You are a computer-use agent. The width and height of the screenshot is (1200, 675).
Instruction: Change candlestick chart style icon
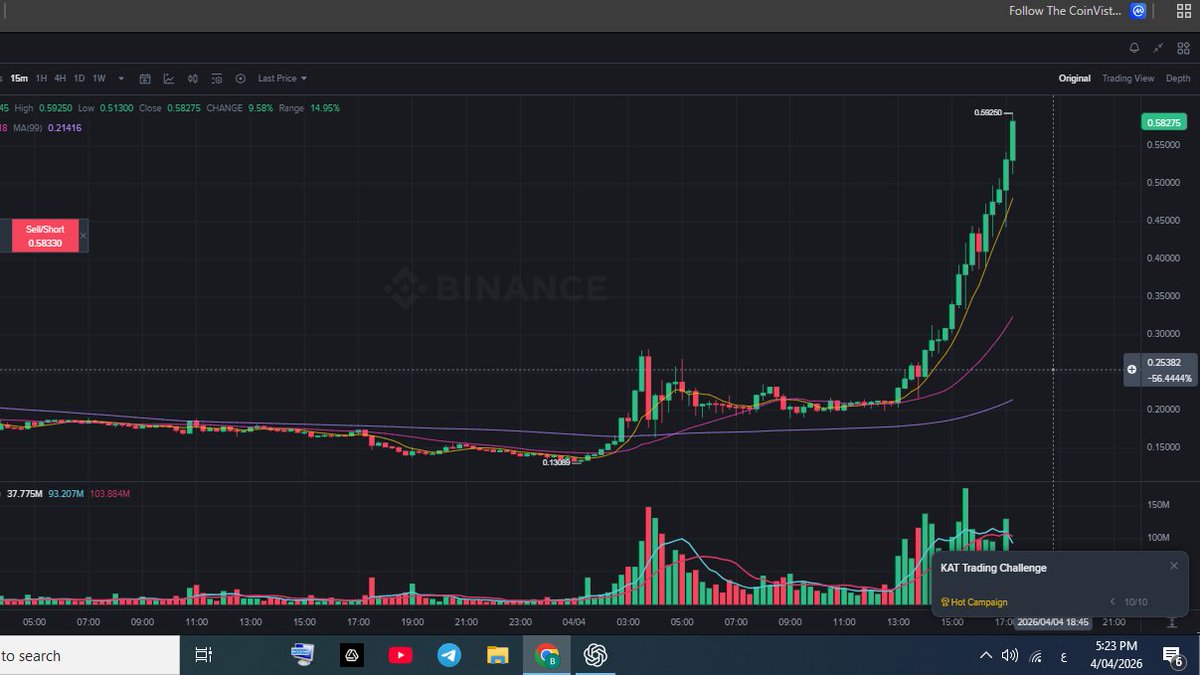click(x=193, y=78)
